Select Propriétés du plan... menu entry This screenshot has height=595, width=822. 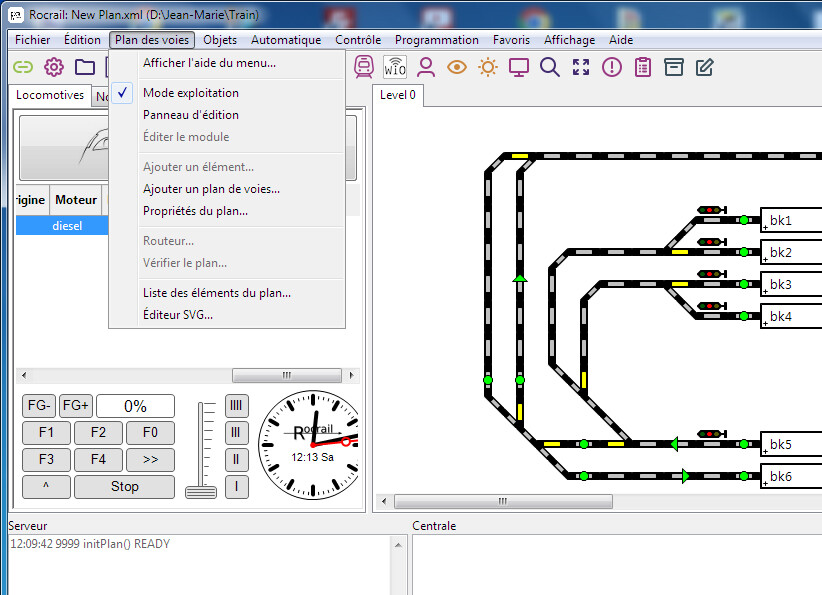click(x=195, y=211)
